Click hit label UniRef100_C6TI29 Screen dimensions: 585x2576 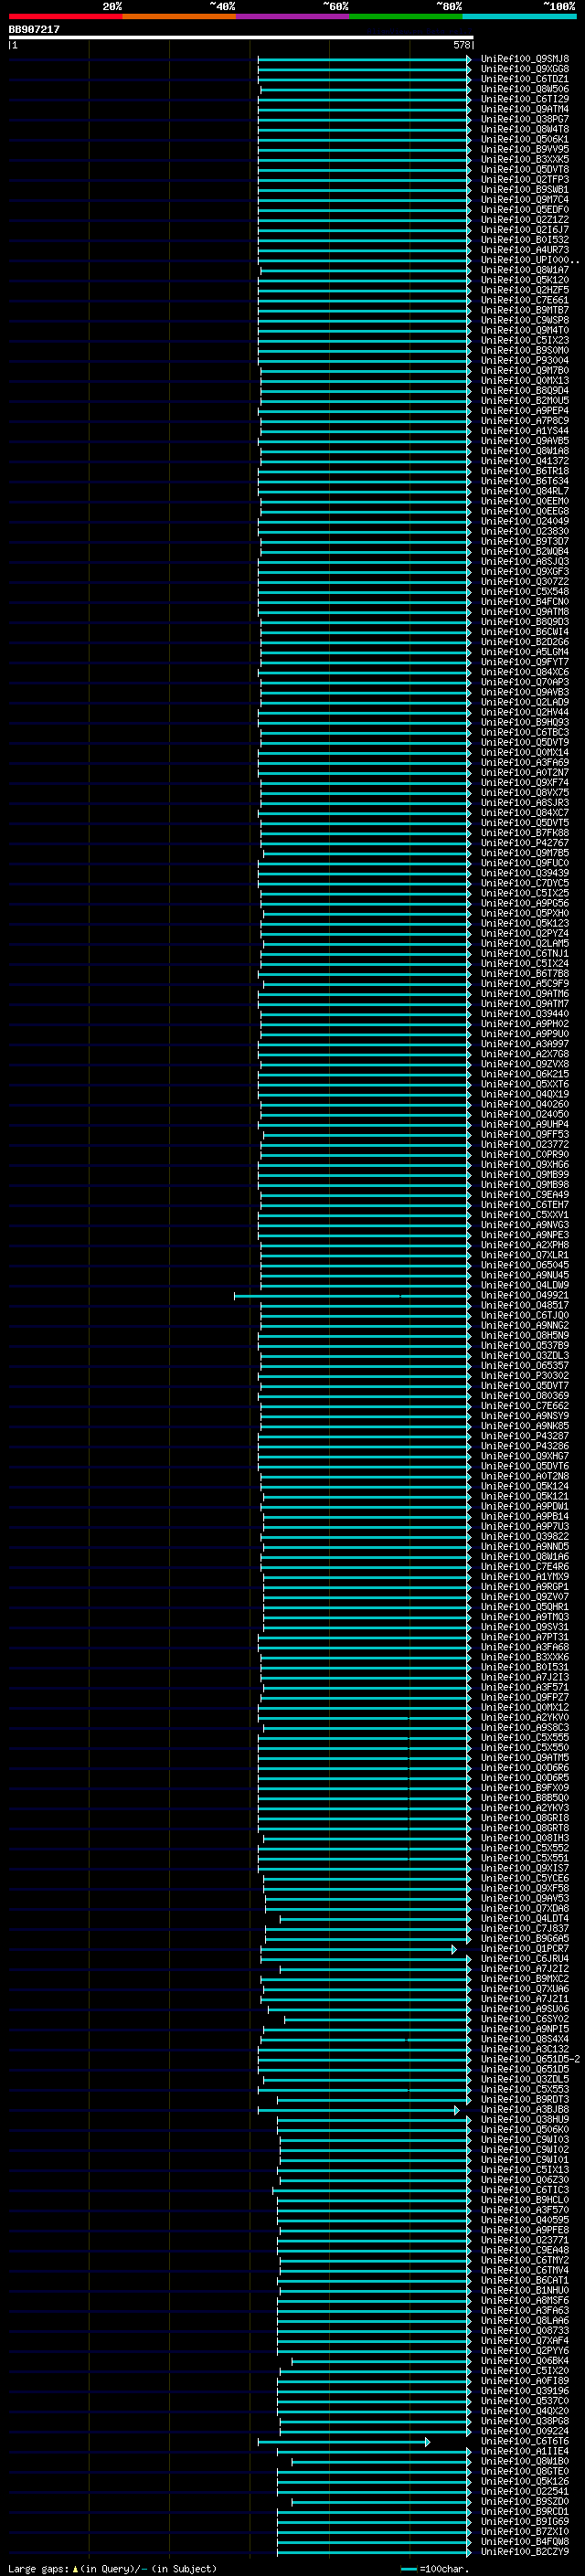point(524,99)
